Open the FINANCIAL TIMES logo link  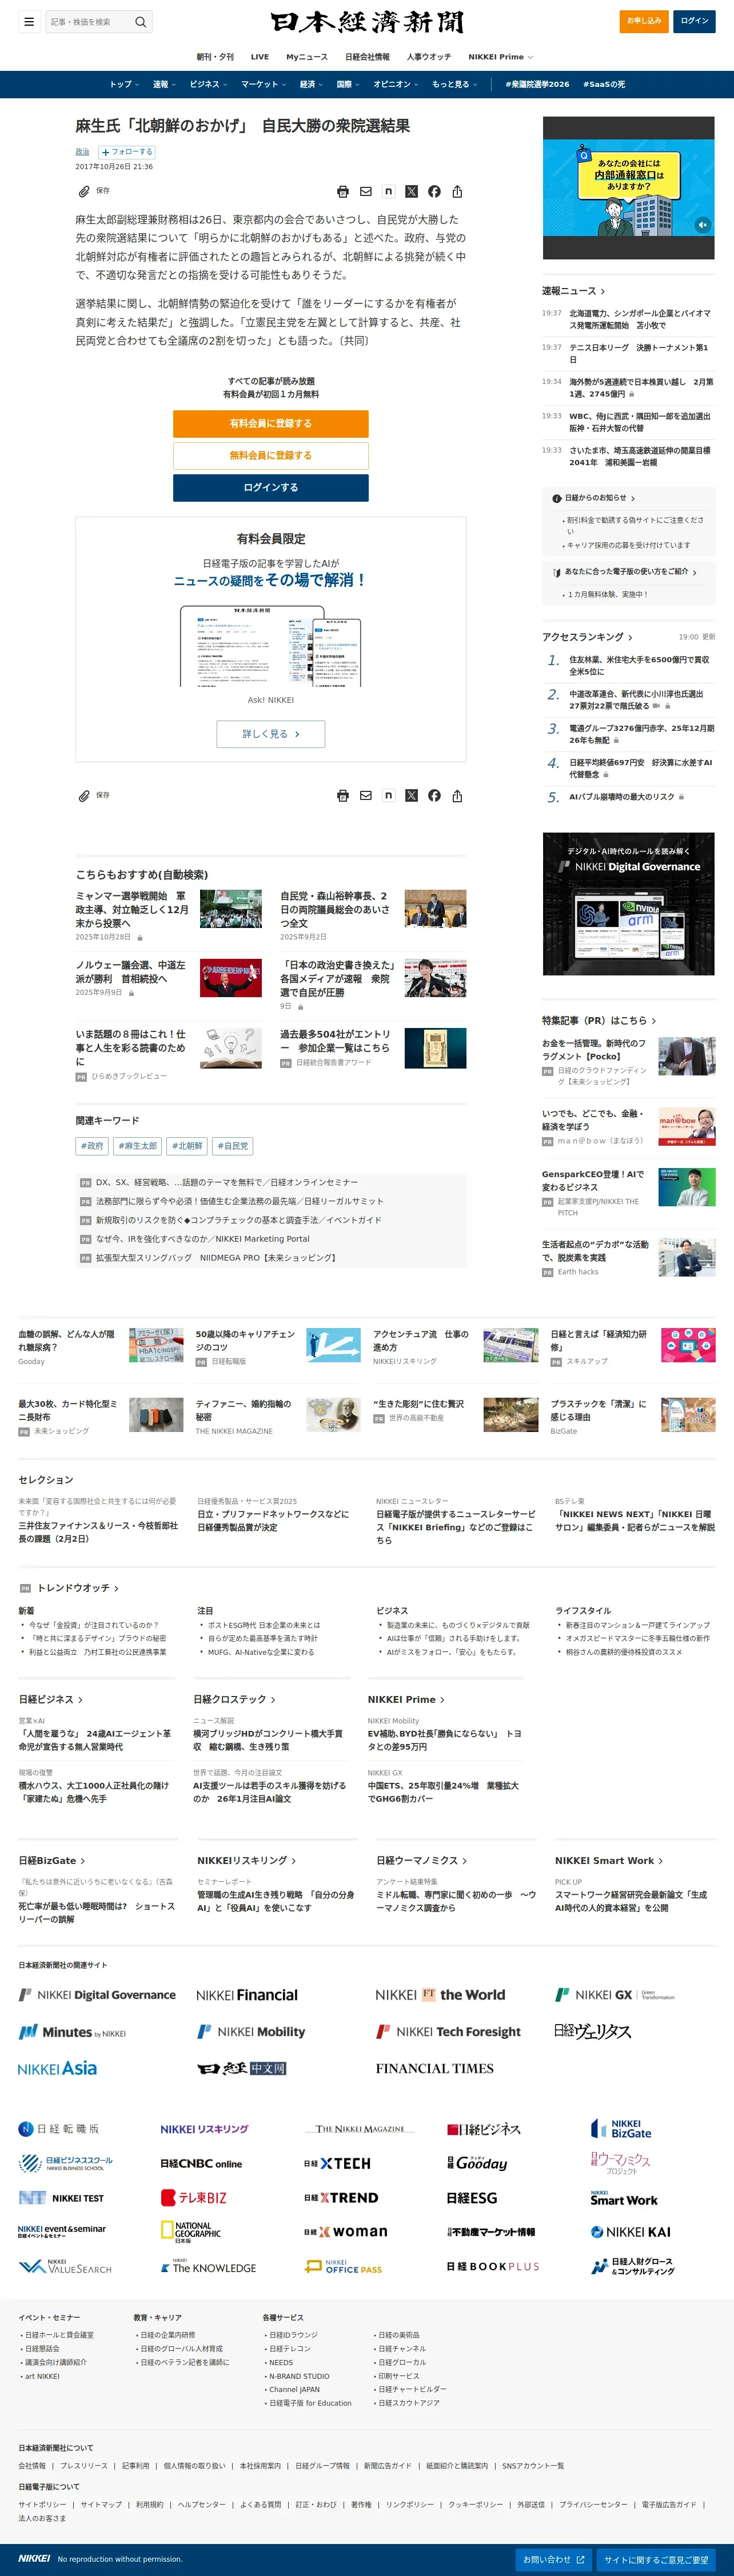[x=435, y=2068]
